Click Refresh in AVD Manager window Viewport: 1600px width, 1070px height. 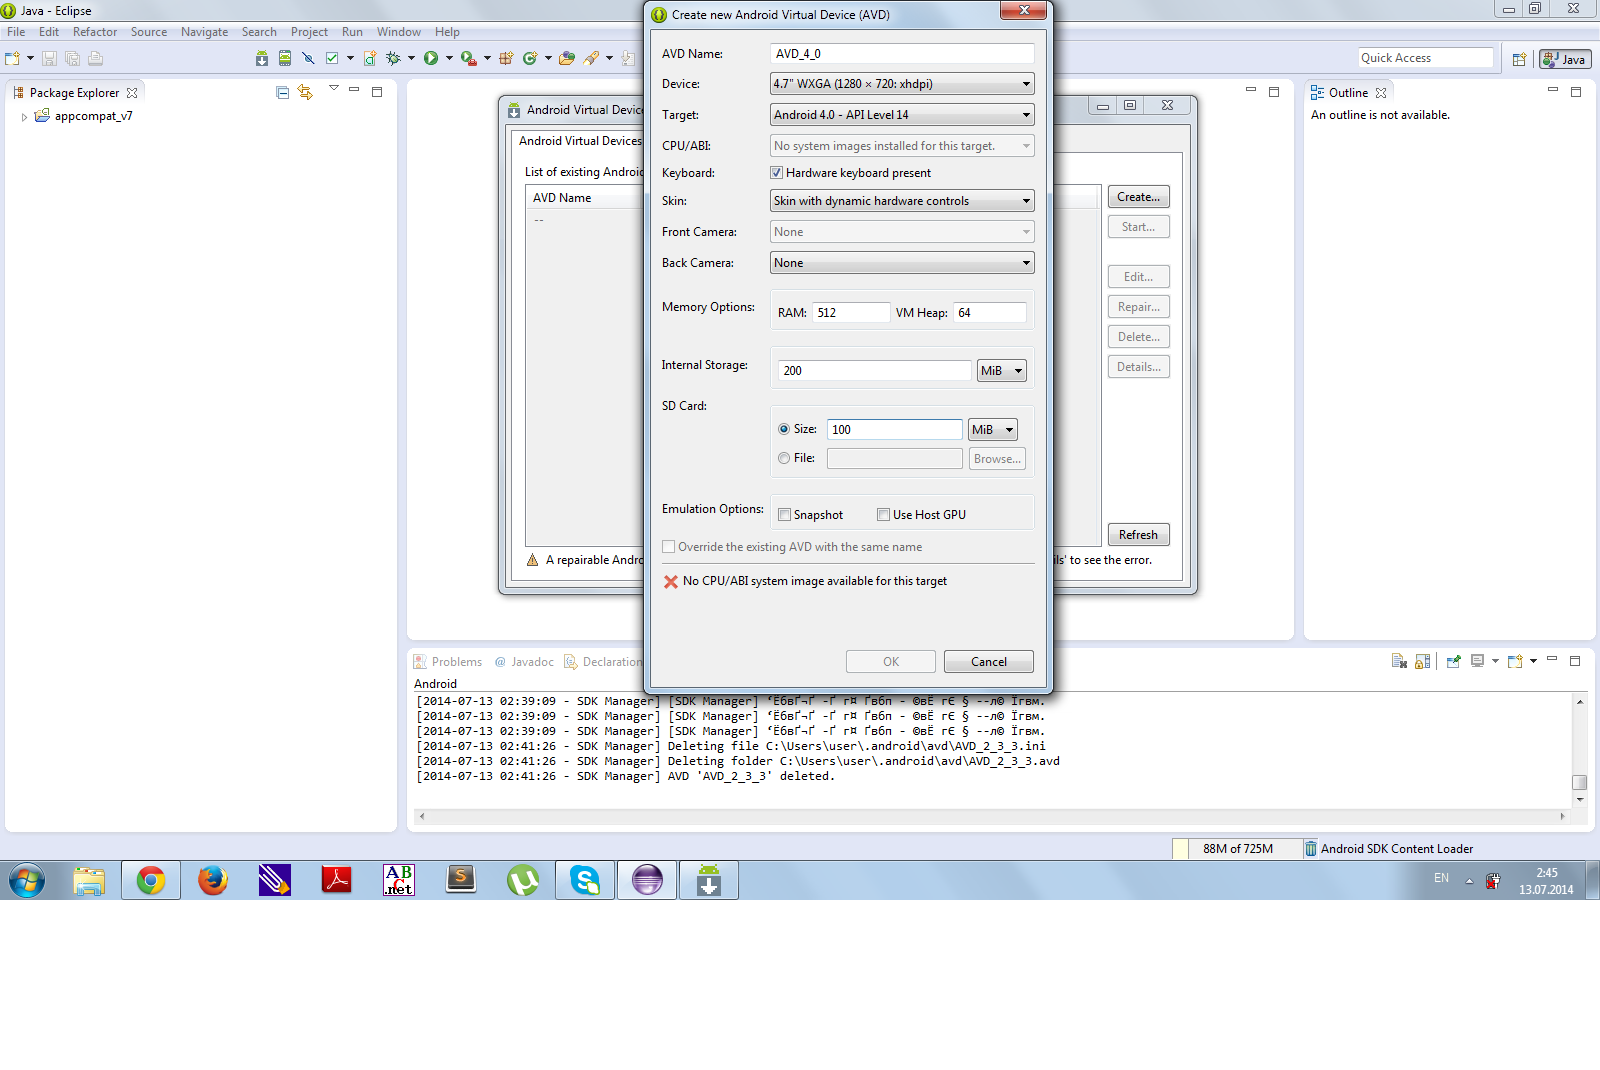pos(1138,535)
